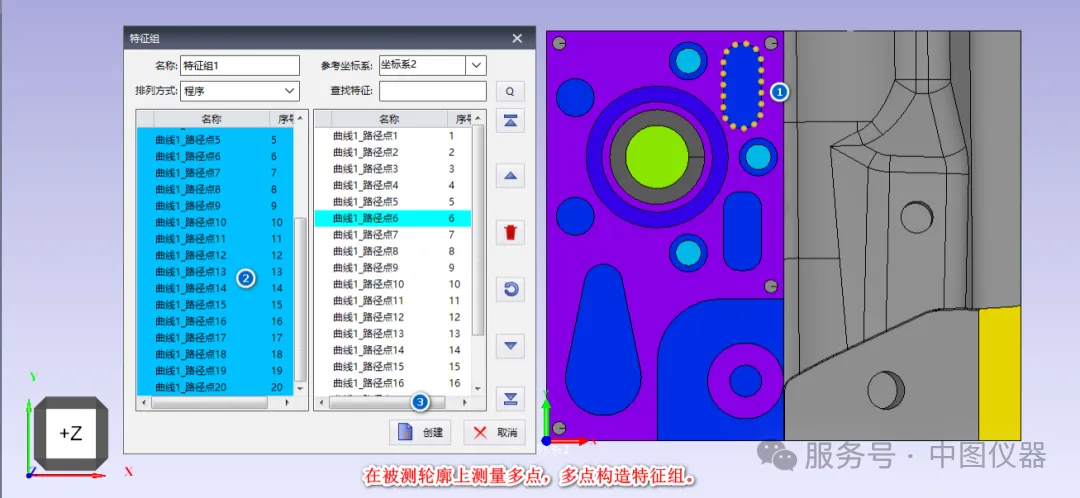Expand the 排列方式 dropdown

click(289, 91)
